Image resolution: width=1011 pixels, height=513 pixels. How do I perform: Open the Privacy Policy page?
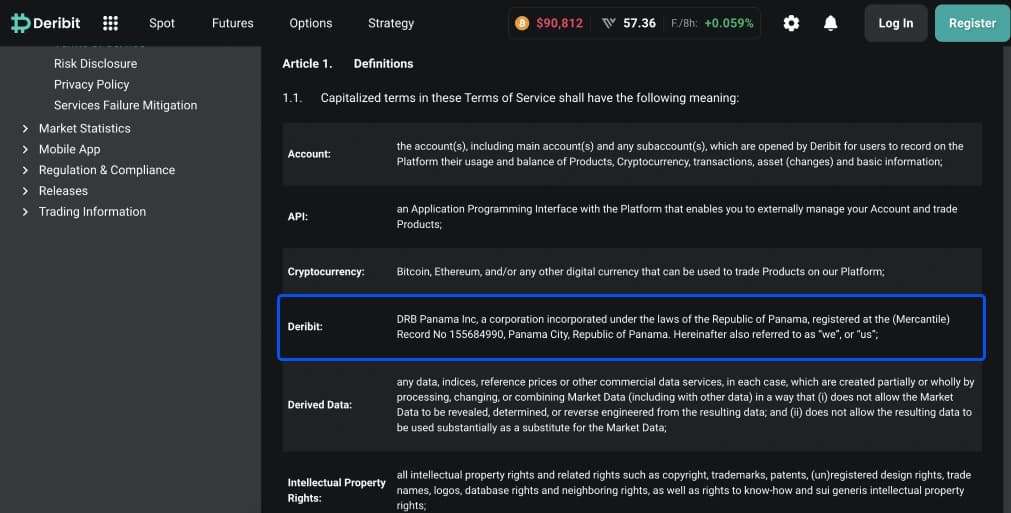click(92, 84)
